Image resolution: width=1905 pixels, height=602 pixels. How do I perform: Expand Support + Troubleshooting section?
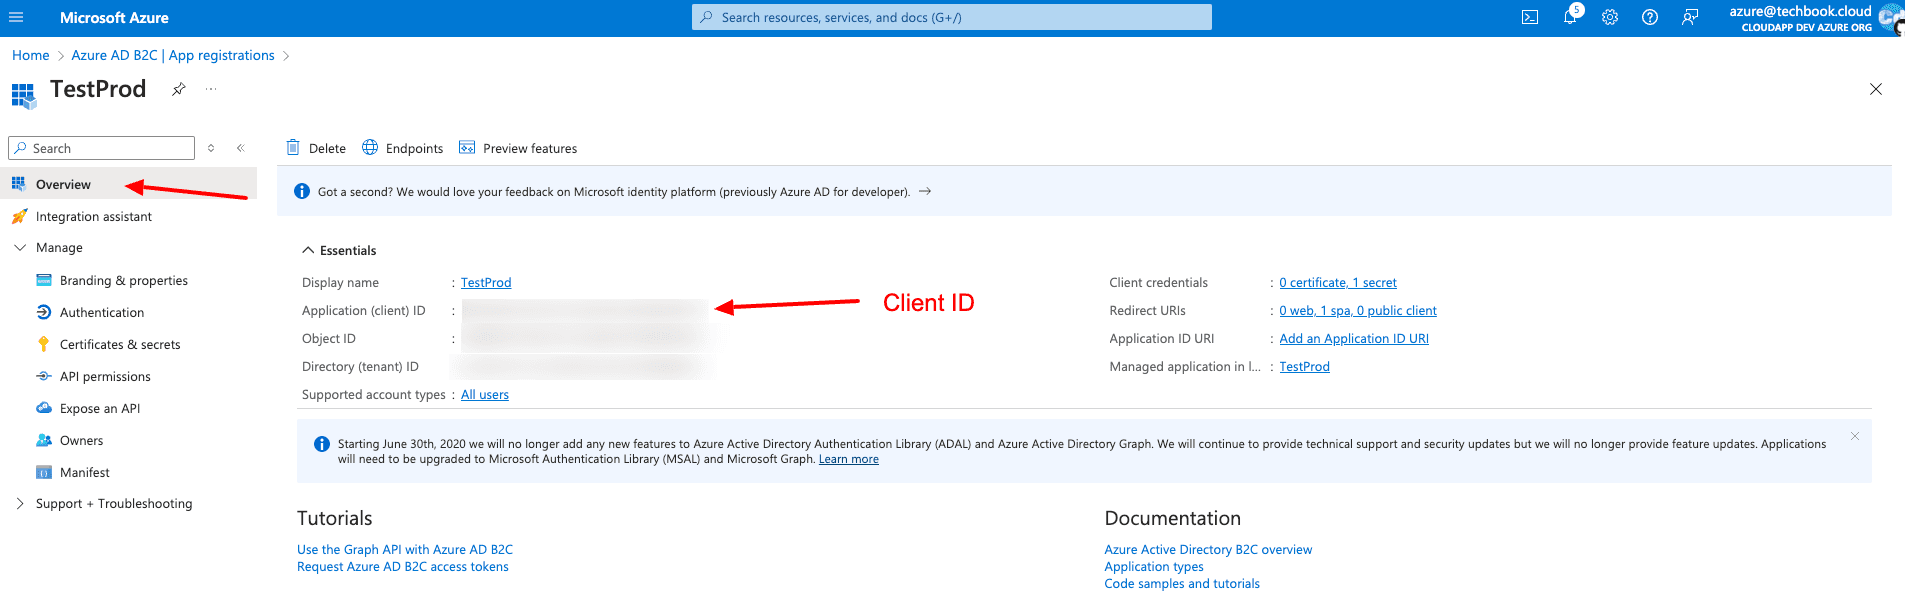point(20,503)
